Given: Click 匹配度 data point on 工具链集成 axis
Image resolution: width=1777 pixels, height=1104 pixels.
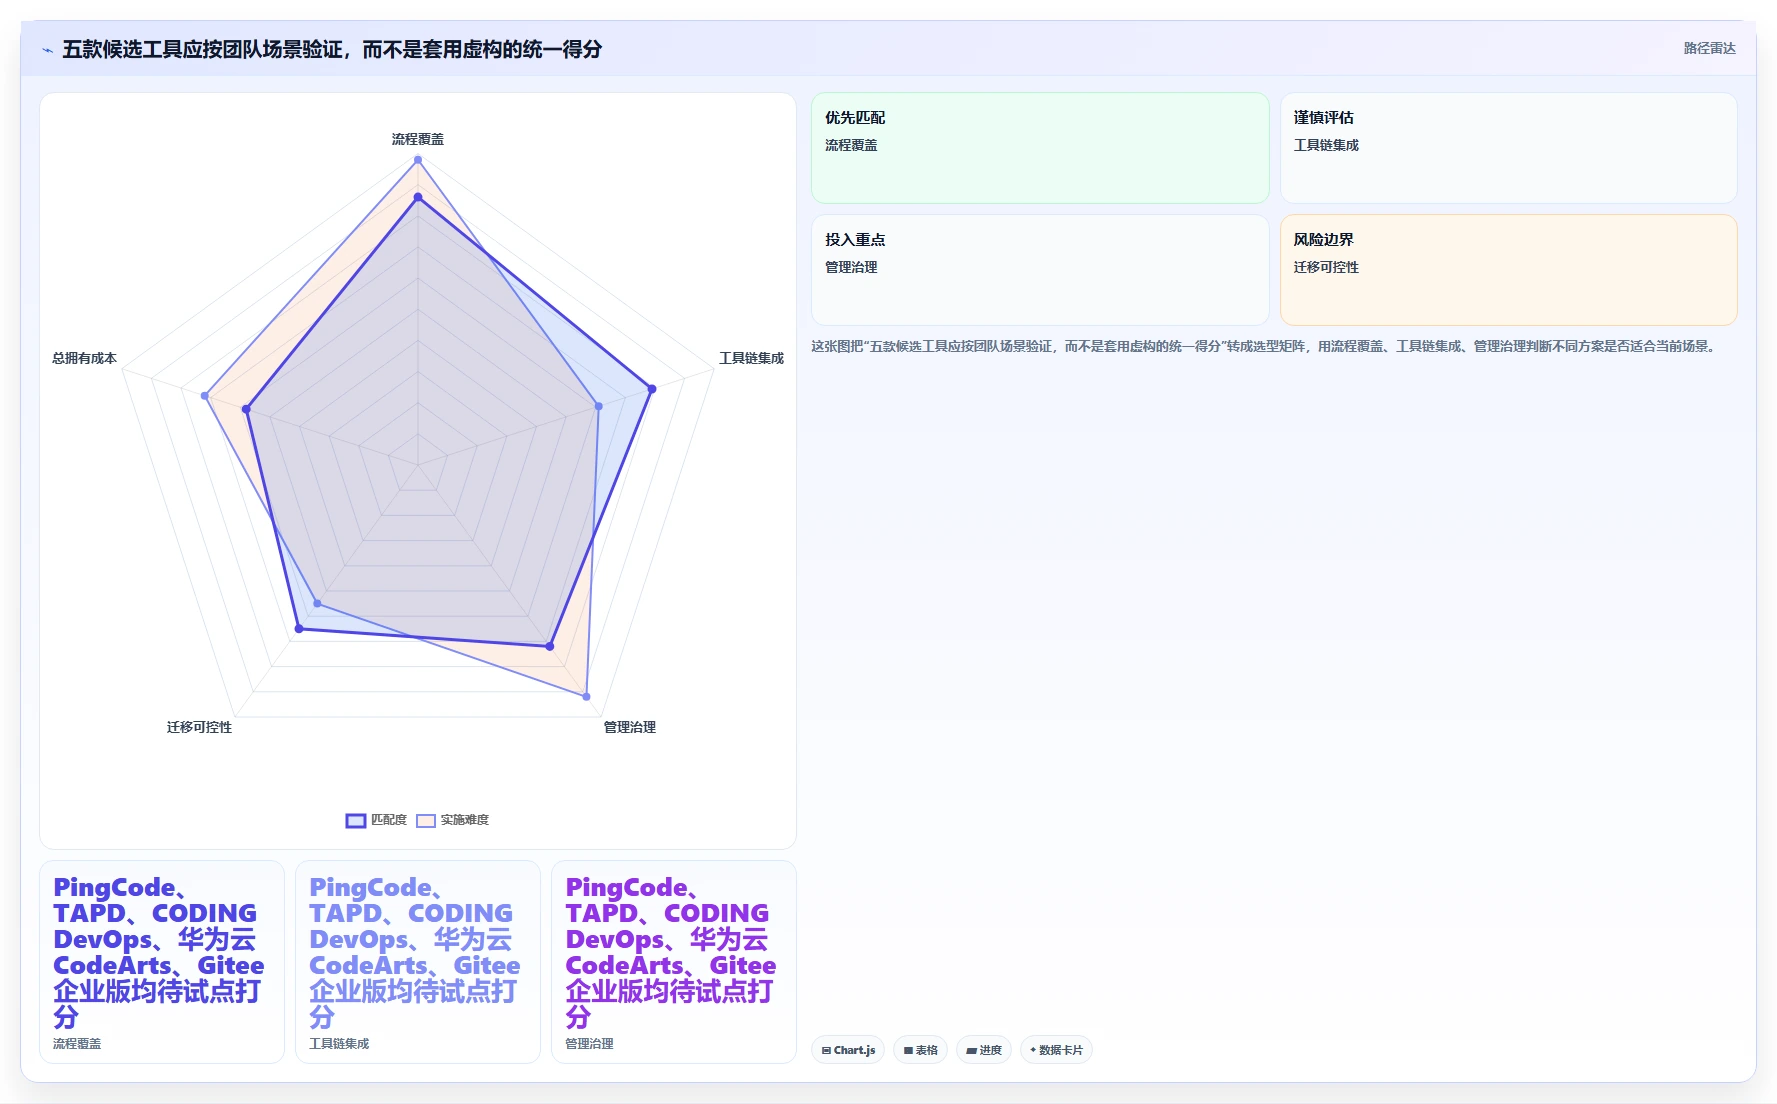Looking at the screenshot, I should tap(652, 389).
